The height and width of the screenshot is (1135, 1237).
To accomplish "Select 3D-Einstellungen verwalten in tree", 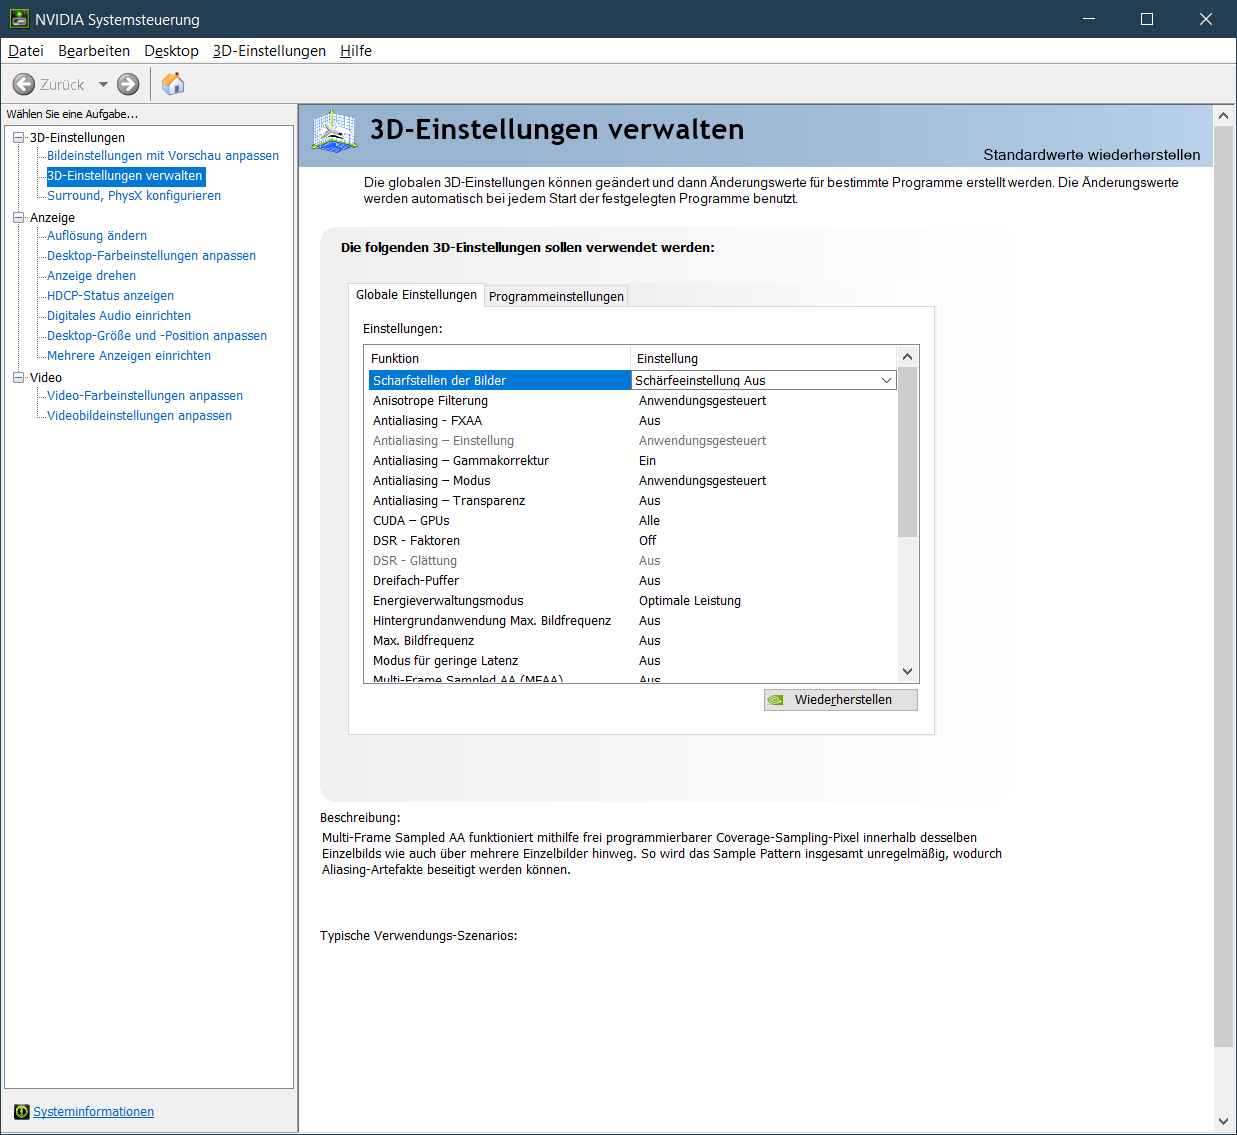I will click(x=125, y=176).
